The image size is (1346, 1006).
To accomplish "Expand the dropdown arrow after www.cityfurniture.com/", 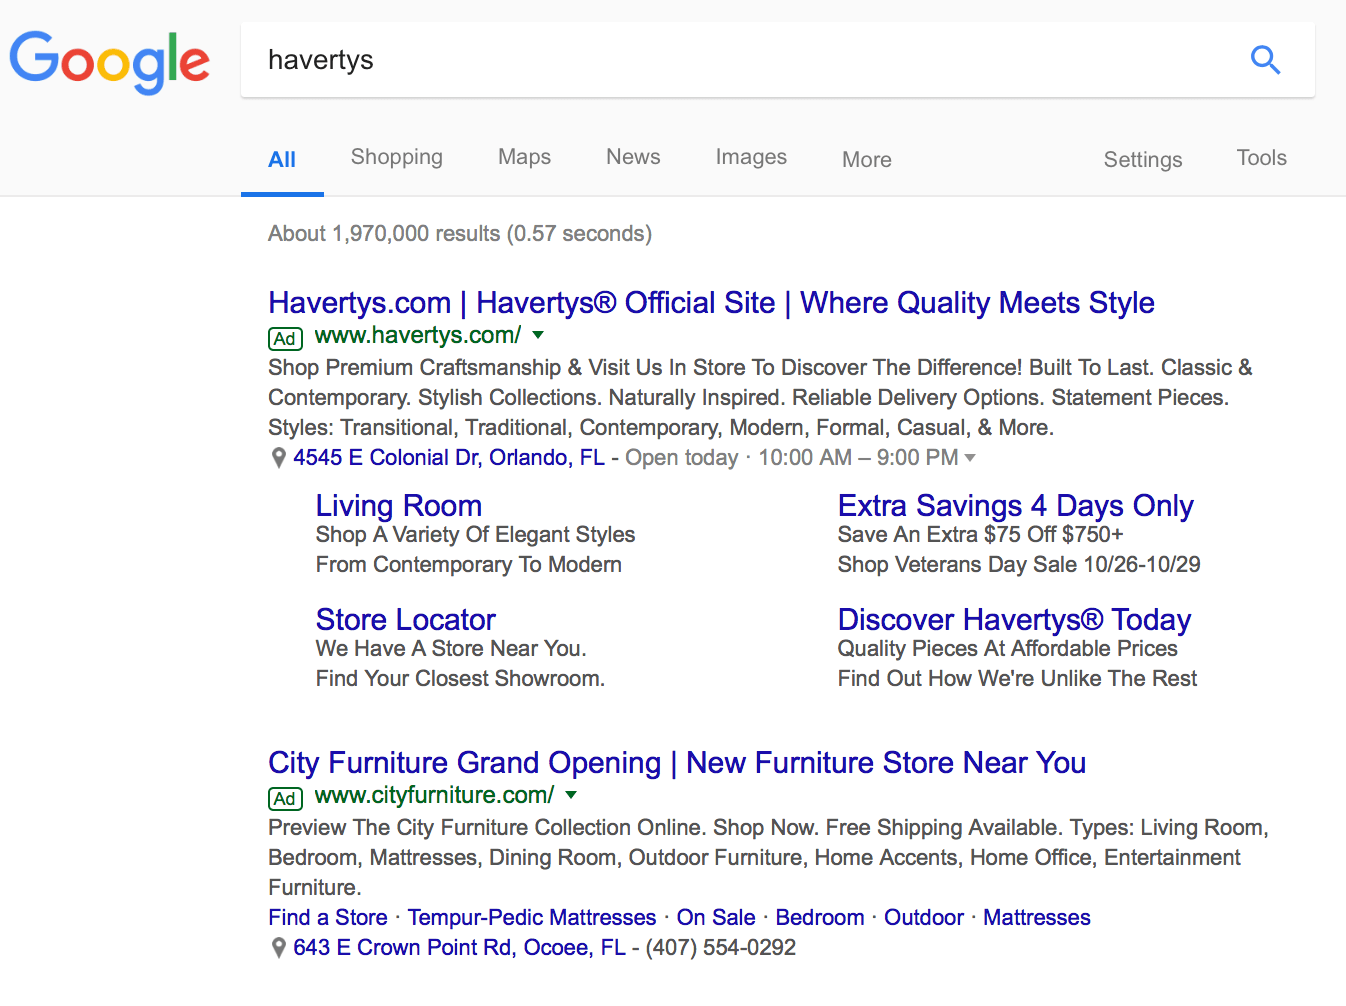I will pyautogui.click(x=571, y=795).
